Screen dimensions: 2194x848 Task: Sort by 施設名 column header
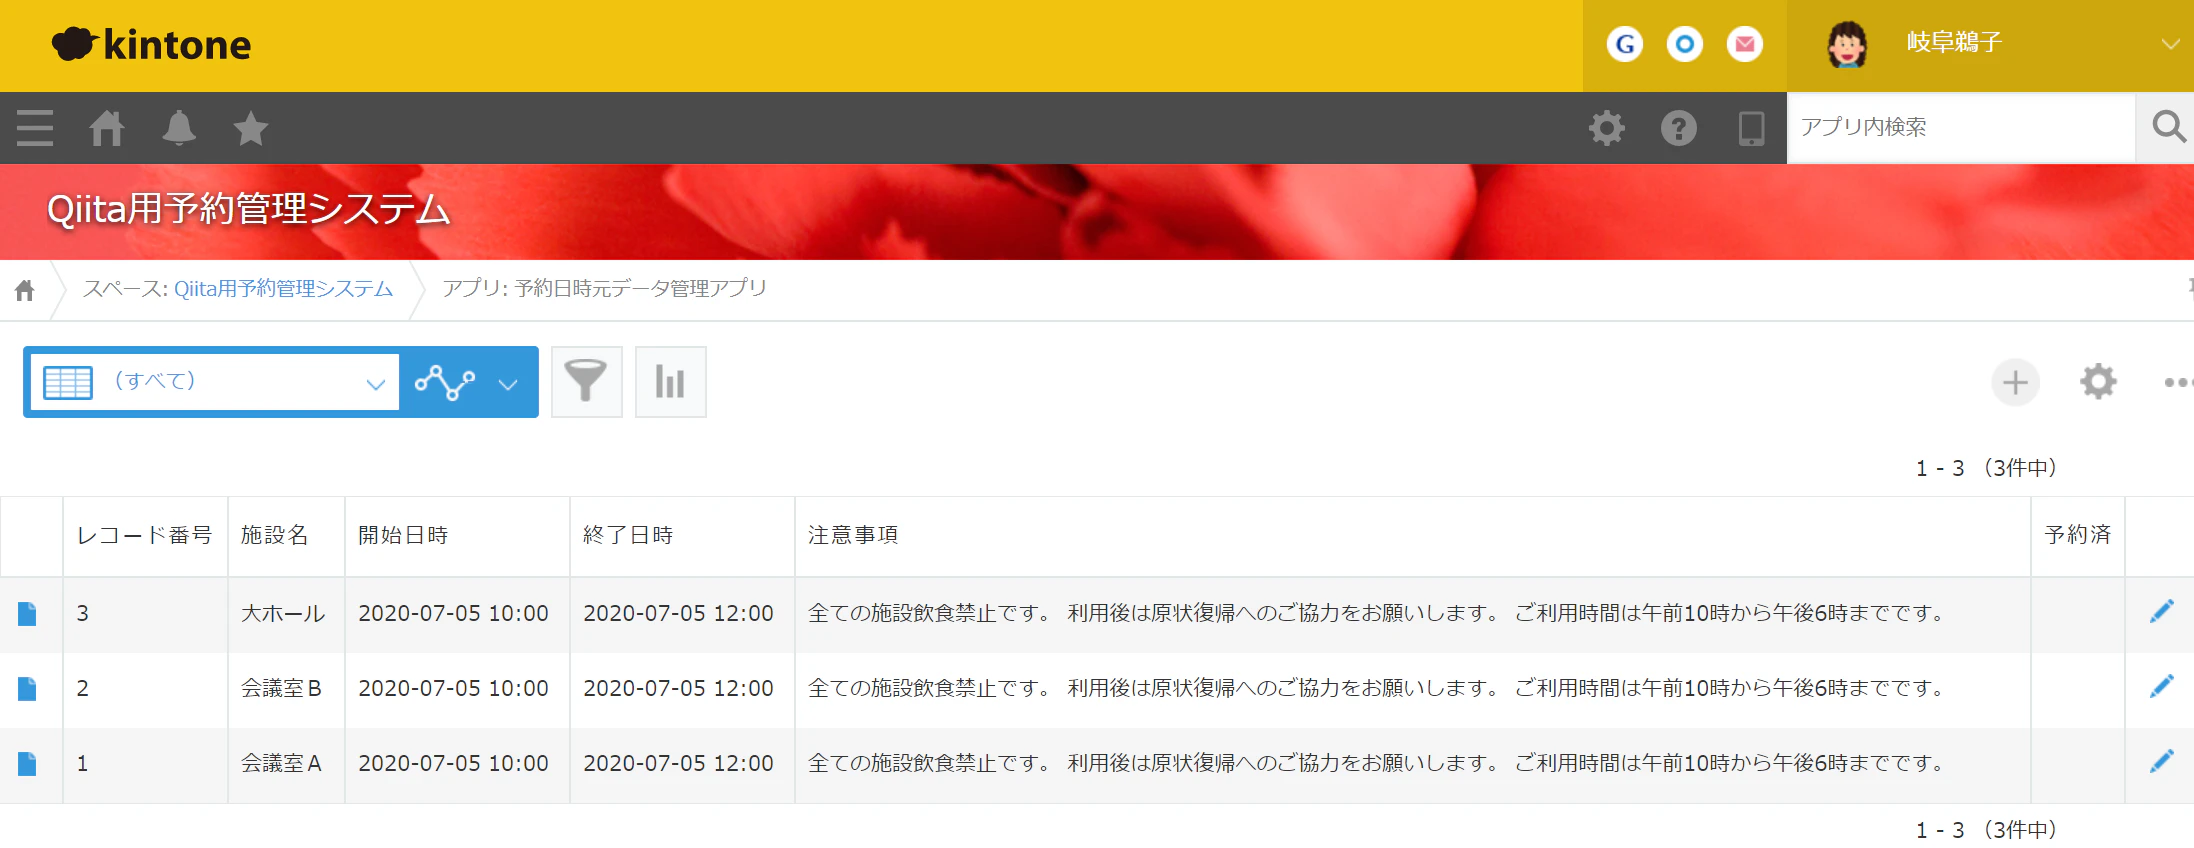pyautogui.click(x=286, y=536)
